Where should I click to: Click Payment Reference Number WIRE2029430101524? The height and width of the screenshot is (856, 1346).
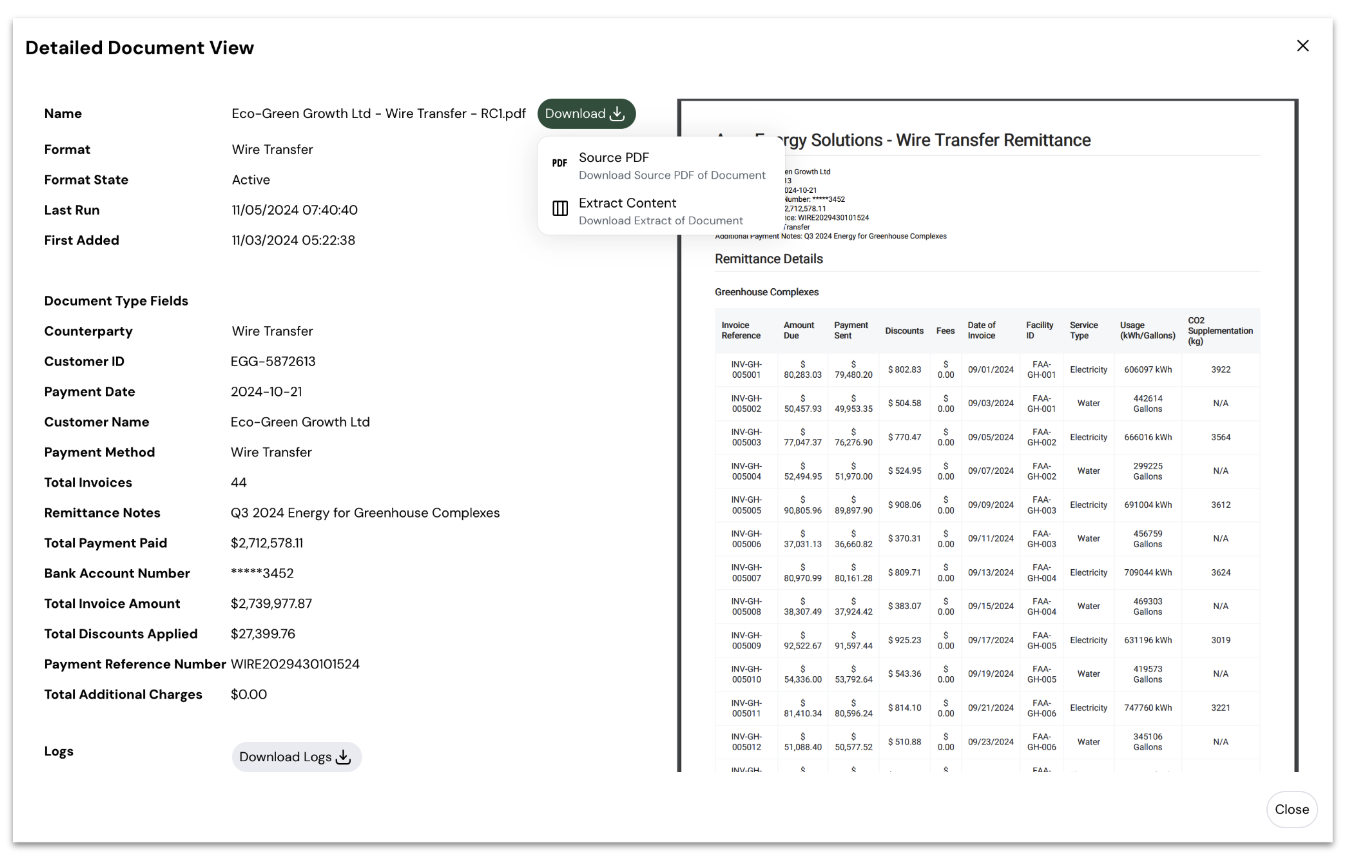(x=295, y=664)
